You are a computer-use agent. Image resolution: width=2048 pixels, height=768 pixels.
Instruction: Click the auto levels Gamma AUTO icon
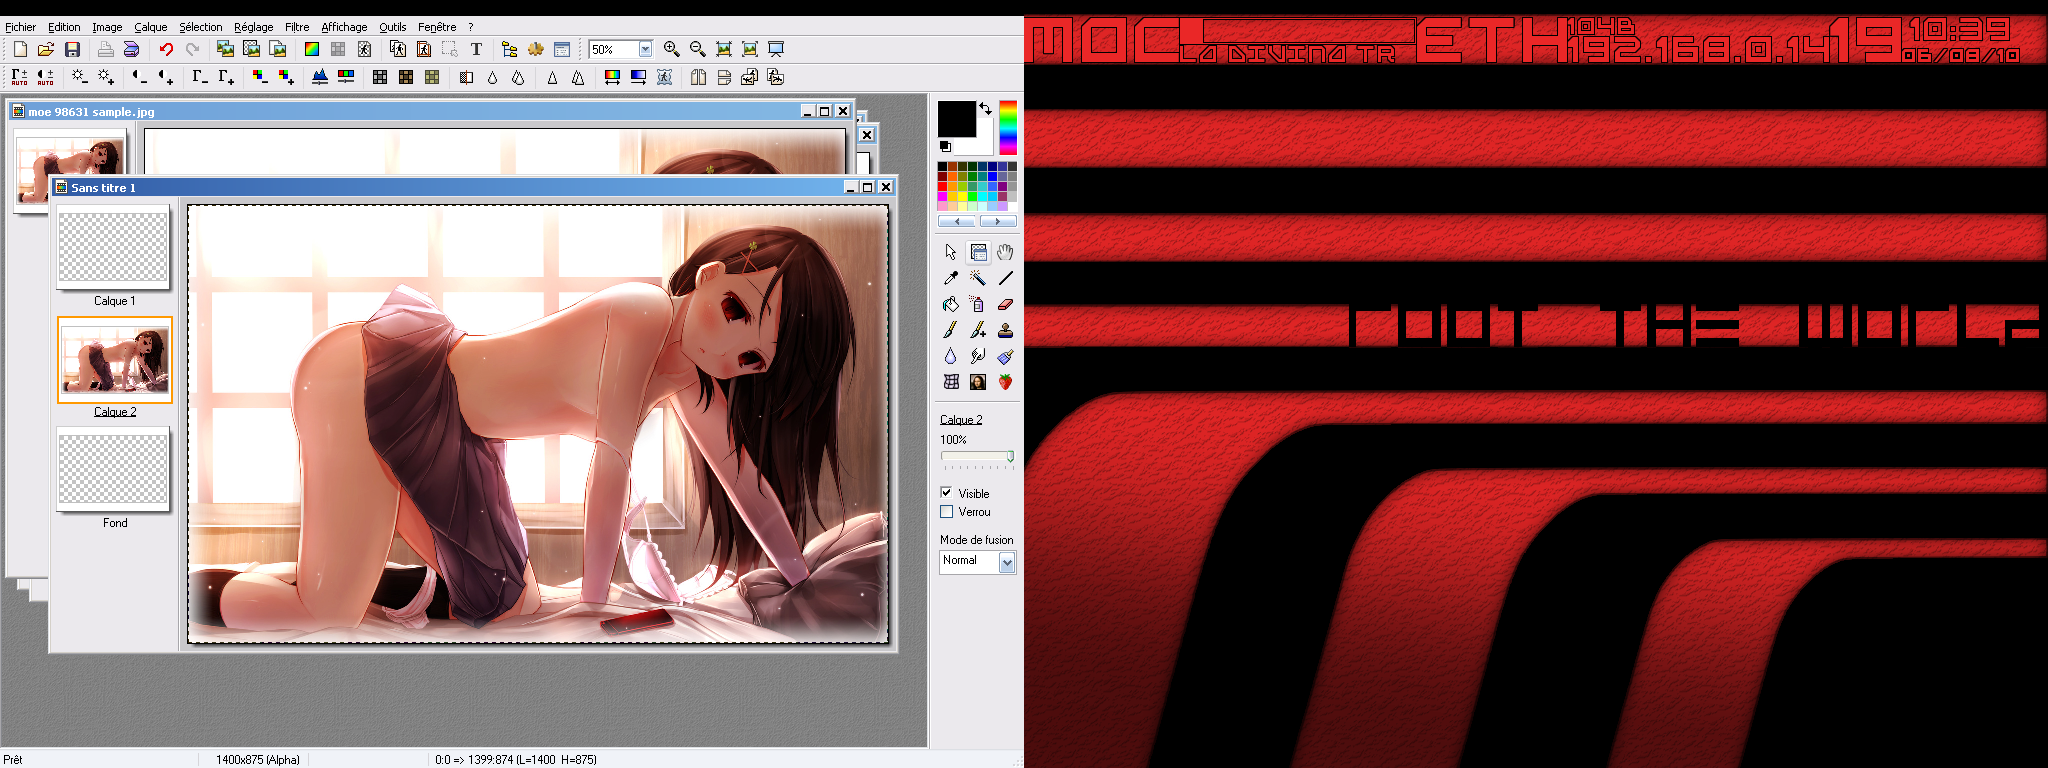20,77
